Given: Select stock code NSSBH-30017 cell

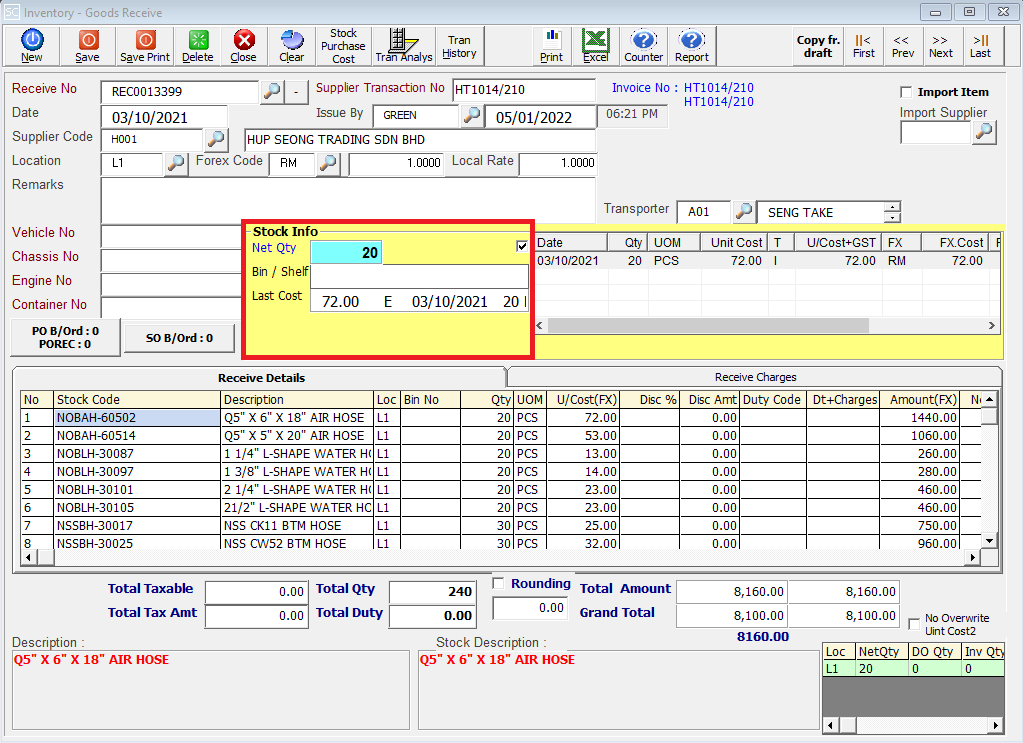Looking at the screenshot, I should click(x=137, y=525).
